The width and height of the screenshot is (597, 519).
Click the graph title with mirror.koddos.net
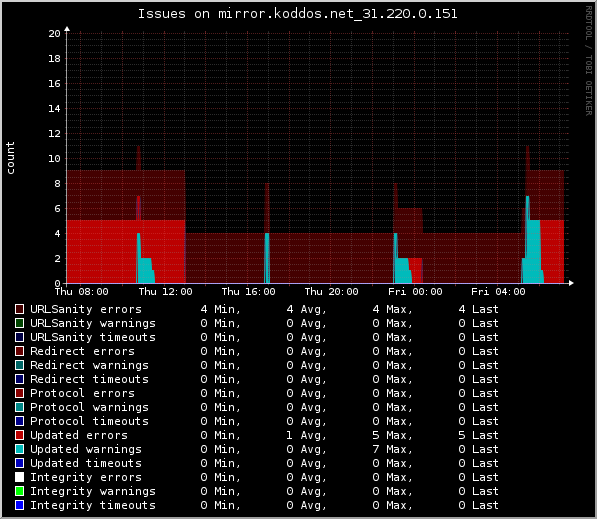(x=297, y=14)
